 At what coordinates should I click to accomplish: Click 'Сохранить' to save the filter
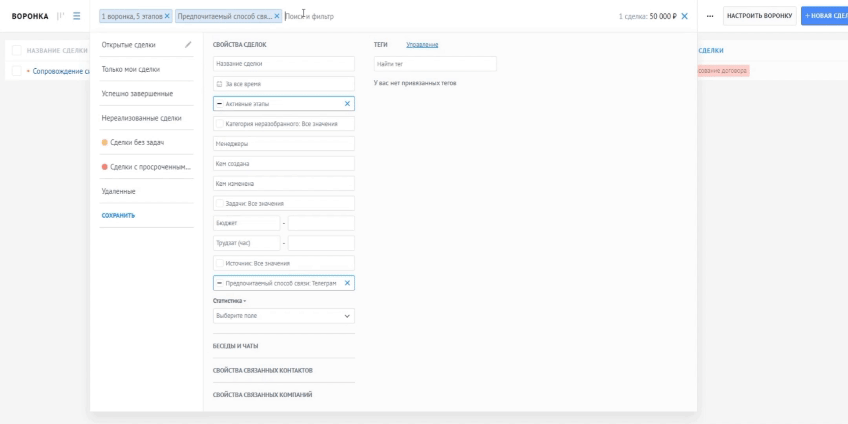tap(118, 215)
